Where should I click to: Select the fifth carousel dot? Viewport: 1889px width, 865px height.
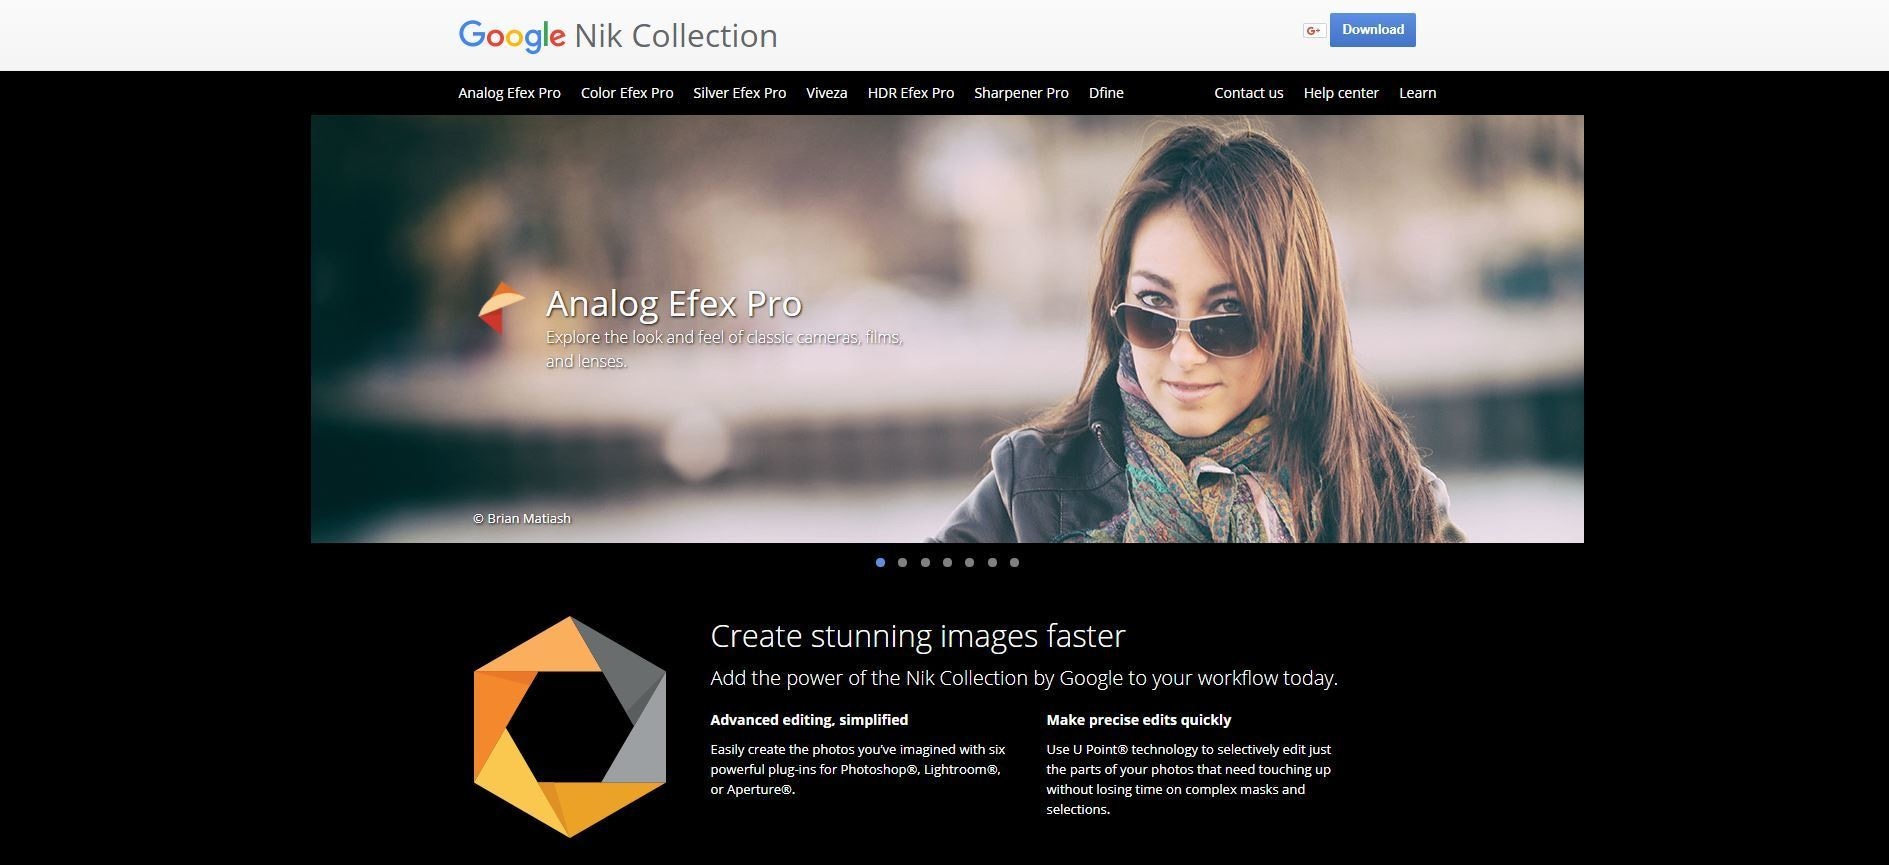(x=969, y=562)
